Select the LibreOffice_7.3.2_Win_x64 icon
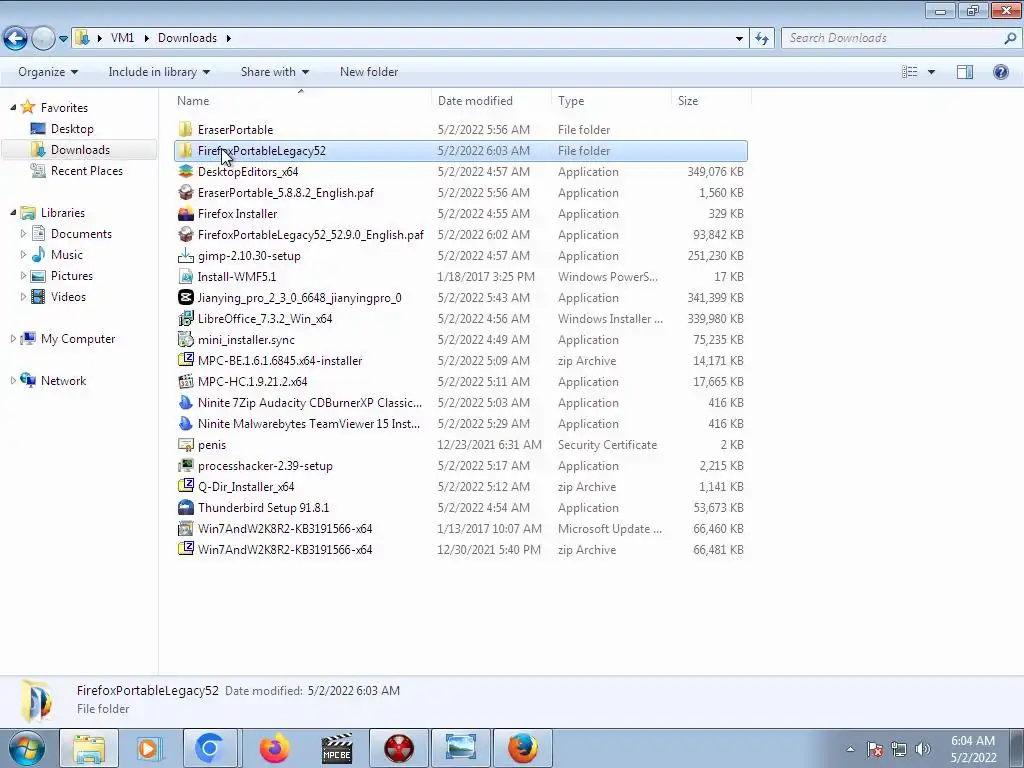This screenshot has height=768, width=1024. click(185, 318)
